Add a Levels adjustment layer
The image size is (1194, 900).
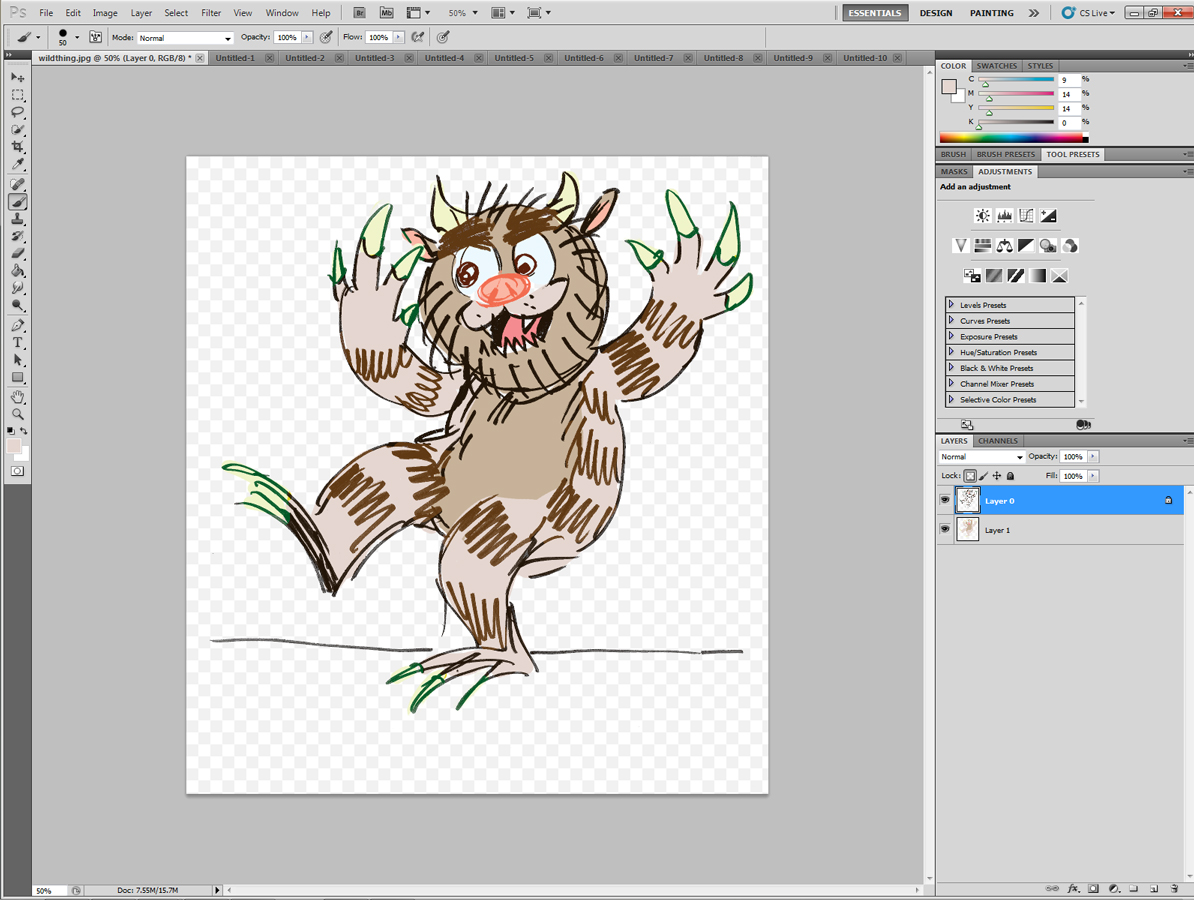(1004, 215)
